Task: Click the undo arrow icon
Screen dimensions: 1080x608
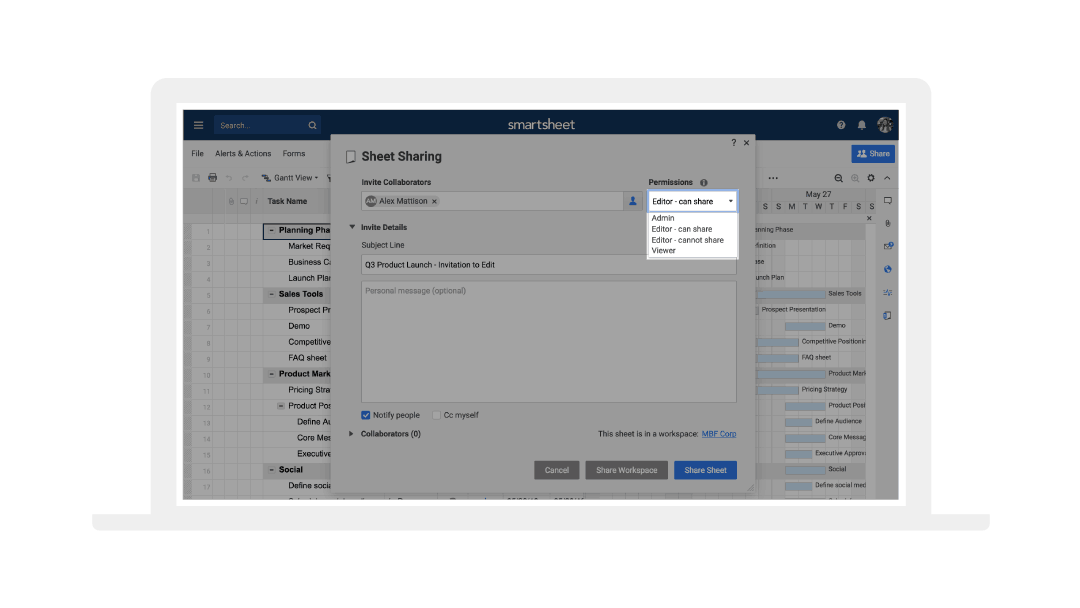Action: click(229, 178)
